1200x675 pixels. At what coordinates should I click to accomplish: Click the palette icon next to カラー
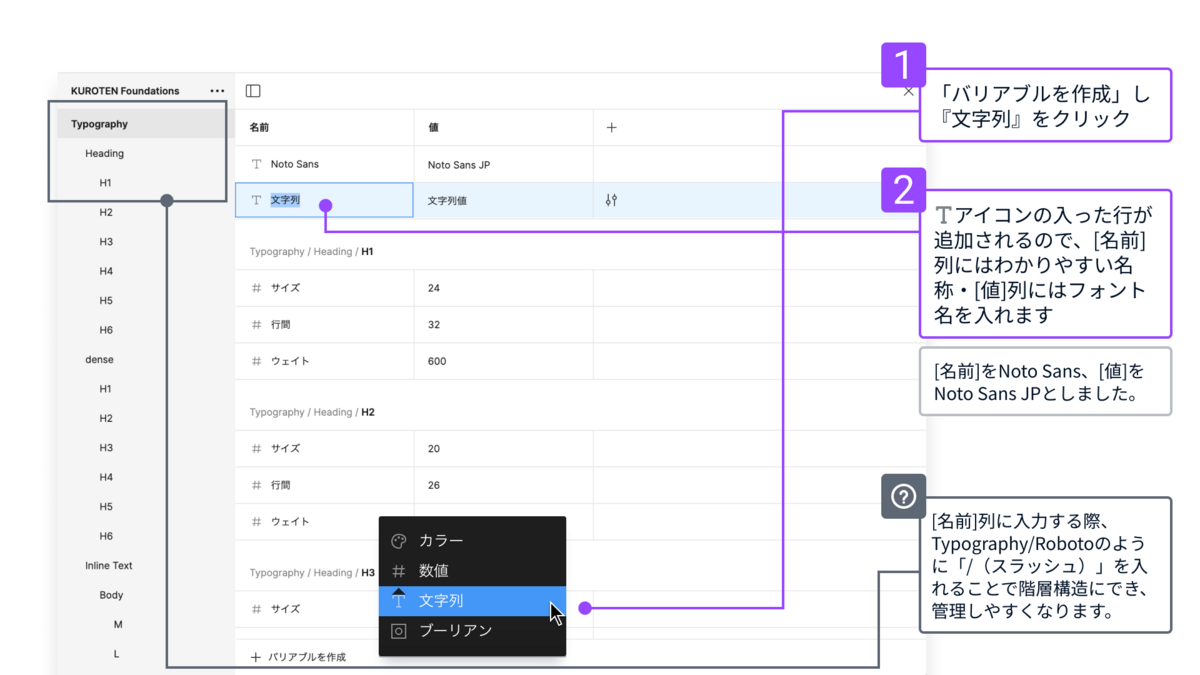pos(399,541)
